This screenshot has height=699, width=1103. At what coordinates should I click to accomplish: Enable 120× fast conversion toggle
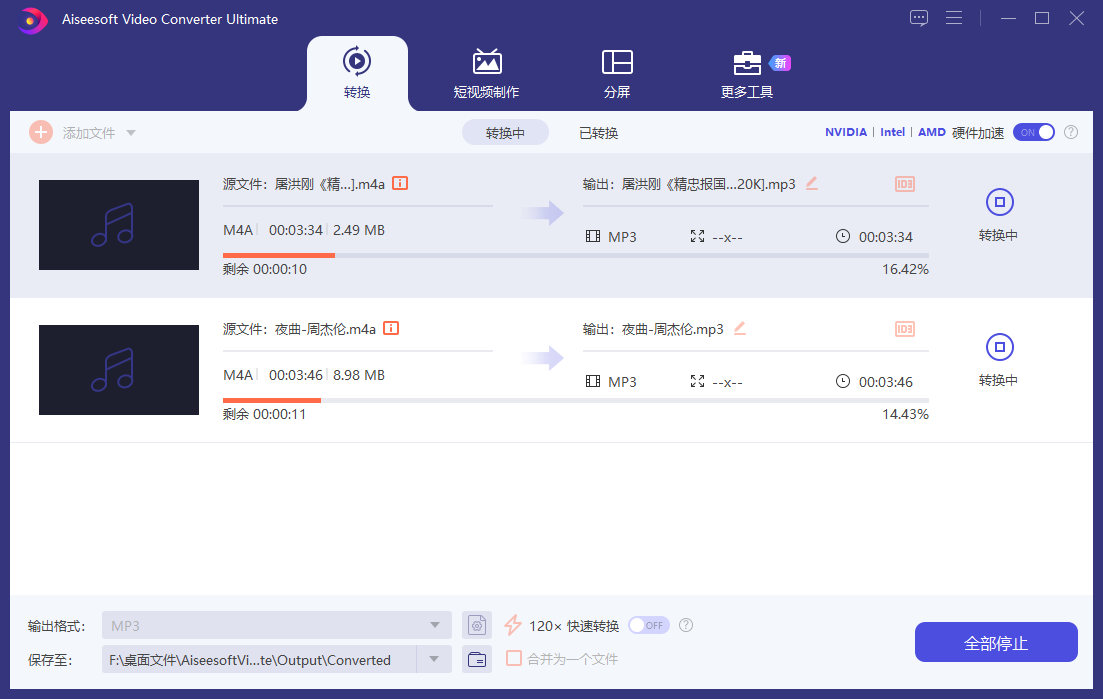click(648, 625)
